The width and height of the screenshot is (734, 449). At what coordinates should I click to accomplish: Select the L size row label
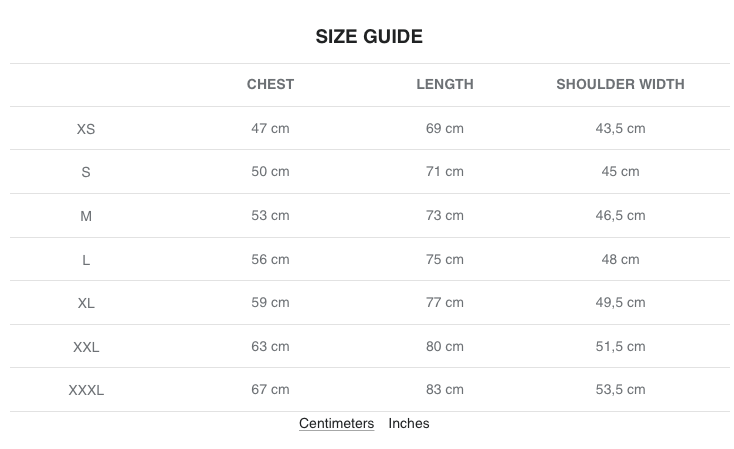click(x=86, y=260)
